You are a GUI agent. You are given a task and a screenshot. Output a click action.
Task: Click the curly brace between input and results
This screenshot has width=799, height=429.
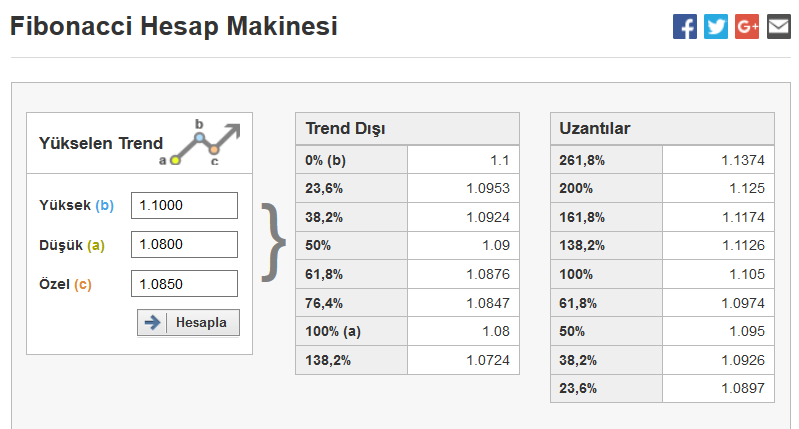[x=274, y=243]
